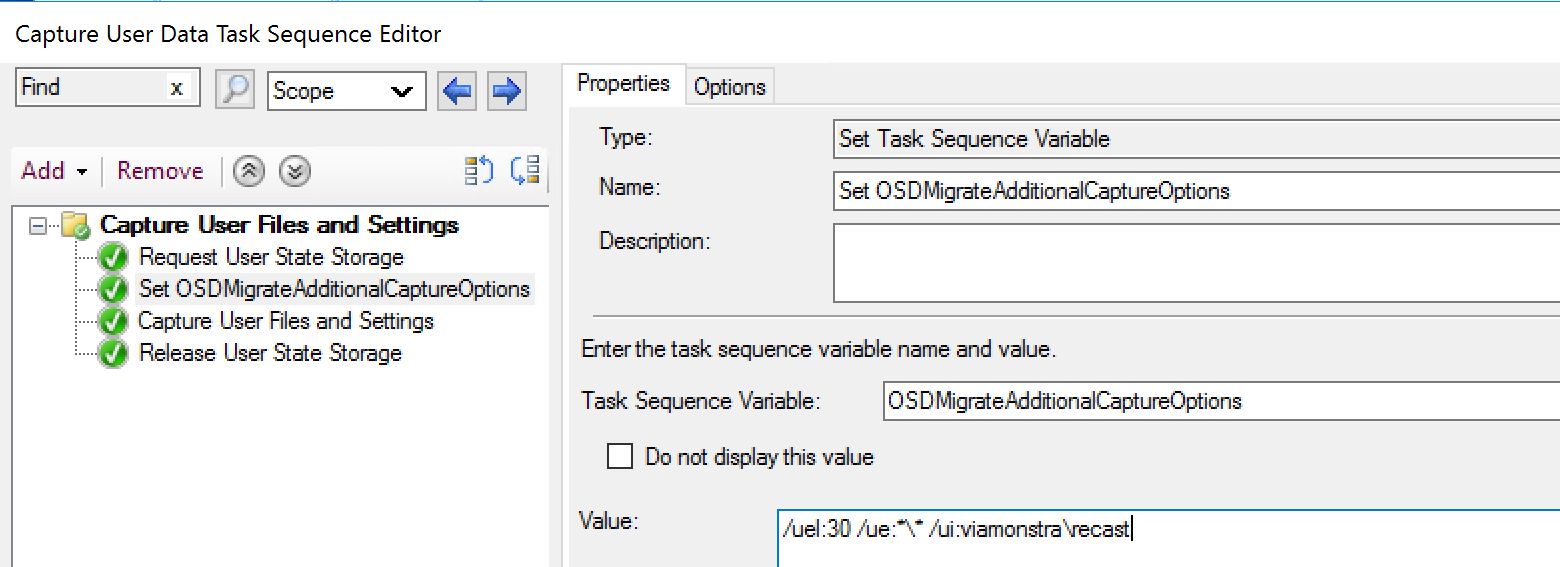Select the Capture User Files and Settings step
Screen dimensions: 1560x567
pyautogui.click(x=285, y=321)
